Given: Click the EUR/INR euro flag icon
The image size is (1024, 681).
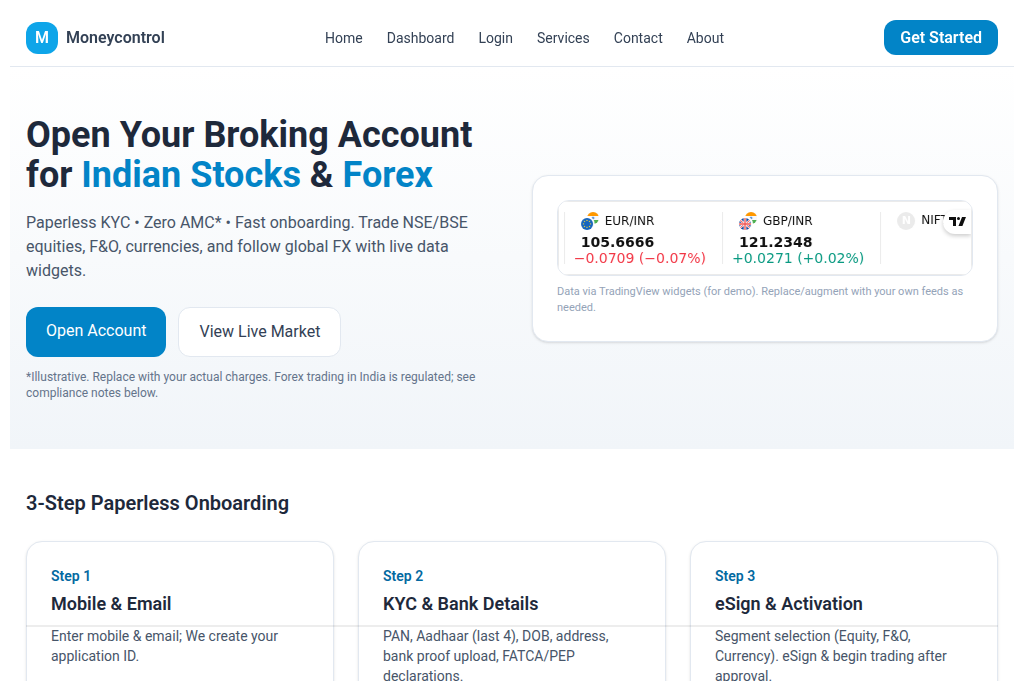Looking at the screenshot, I should coord(589,221).
